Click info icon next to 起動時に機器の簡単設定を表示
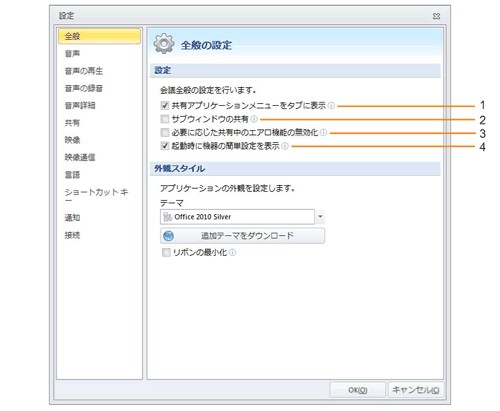The height and width of the screenshot is (411, 500). click(285, 146)
